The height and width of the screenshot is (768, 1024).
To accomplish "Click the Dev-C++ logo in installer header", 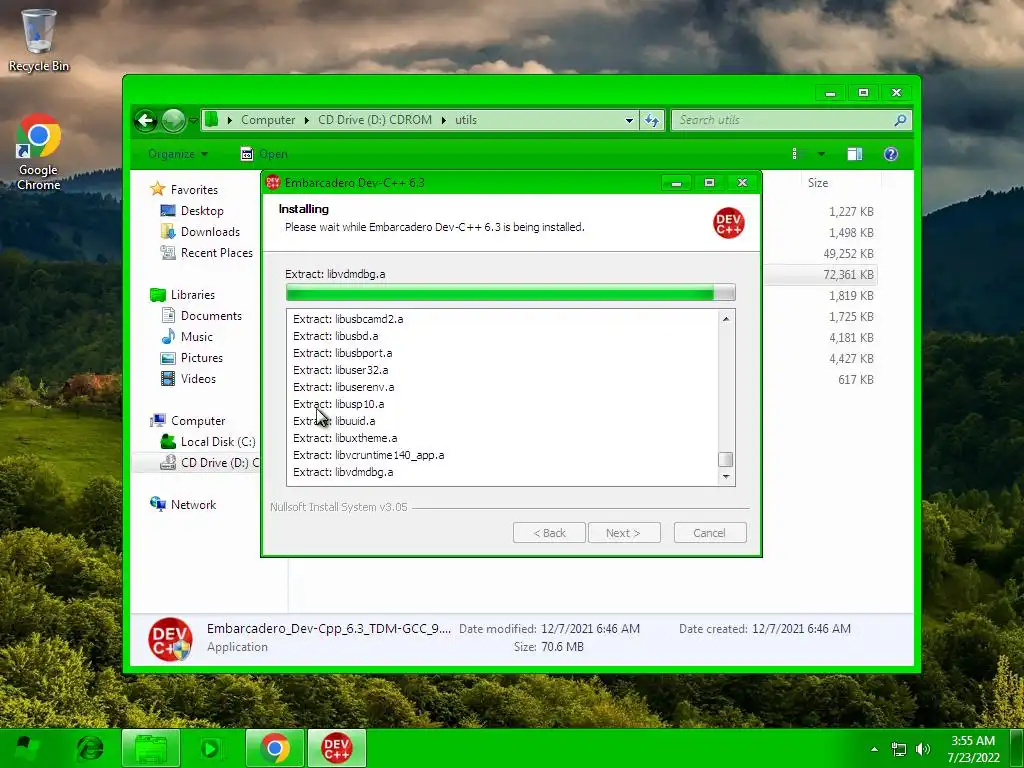I will [728, 223].
